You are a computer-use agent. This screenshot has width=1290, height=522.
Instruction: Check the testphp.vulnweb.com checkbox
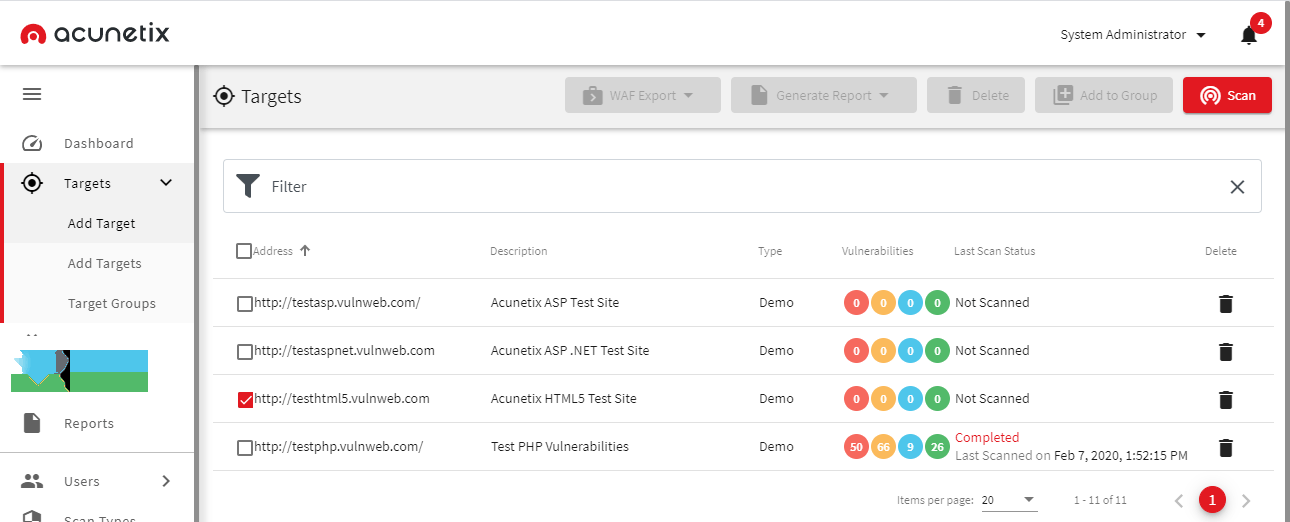coord(245,448)
